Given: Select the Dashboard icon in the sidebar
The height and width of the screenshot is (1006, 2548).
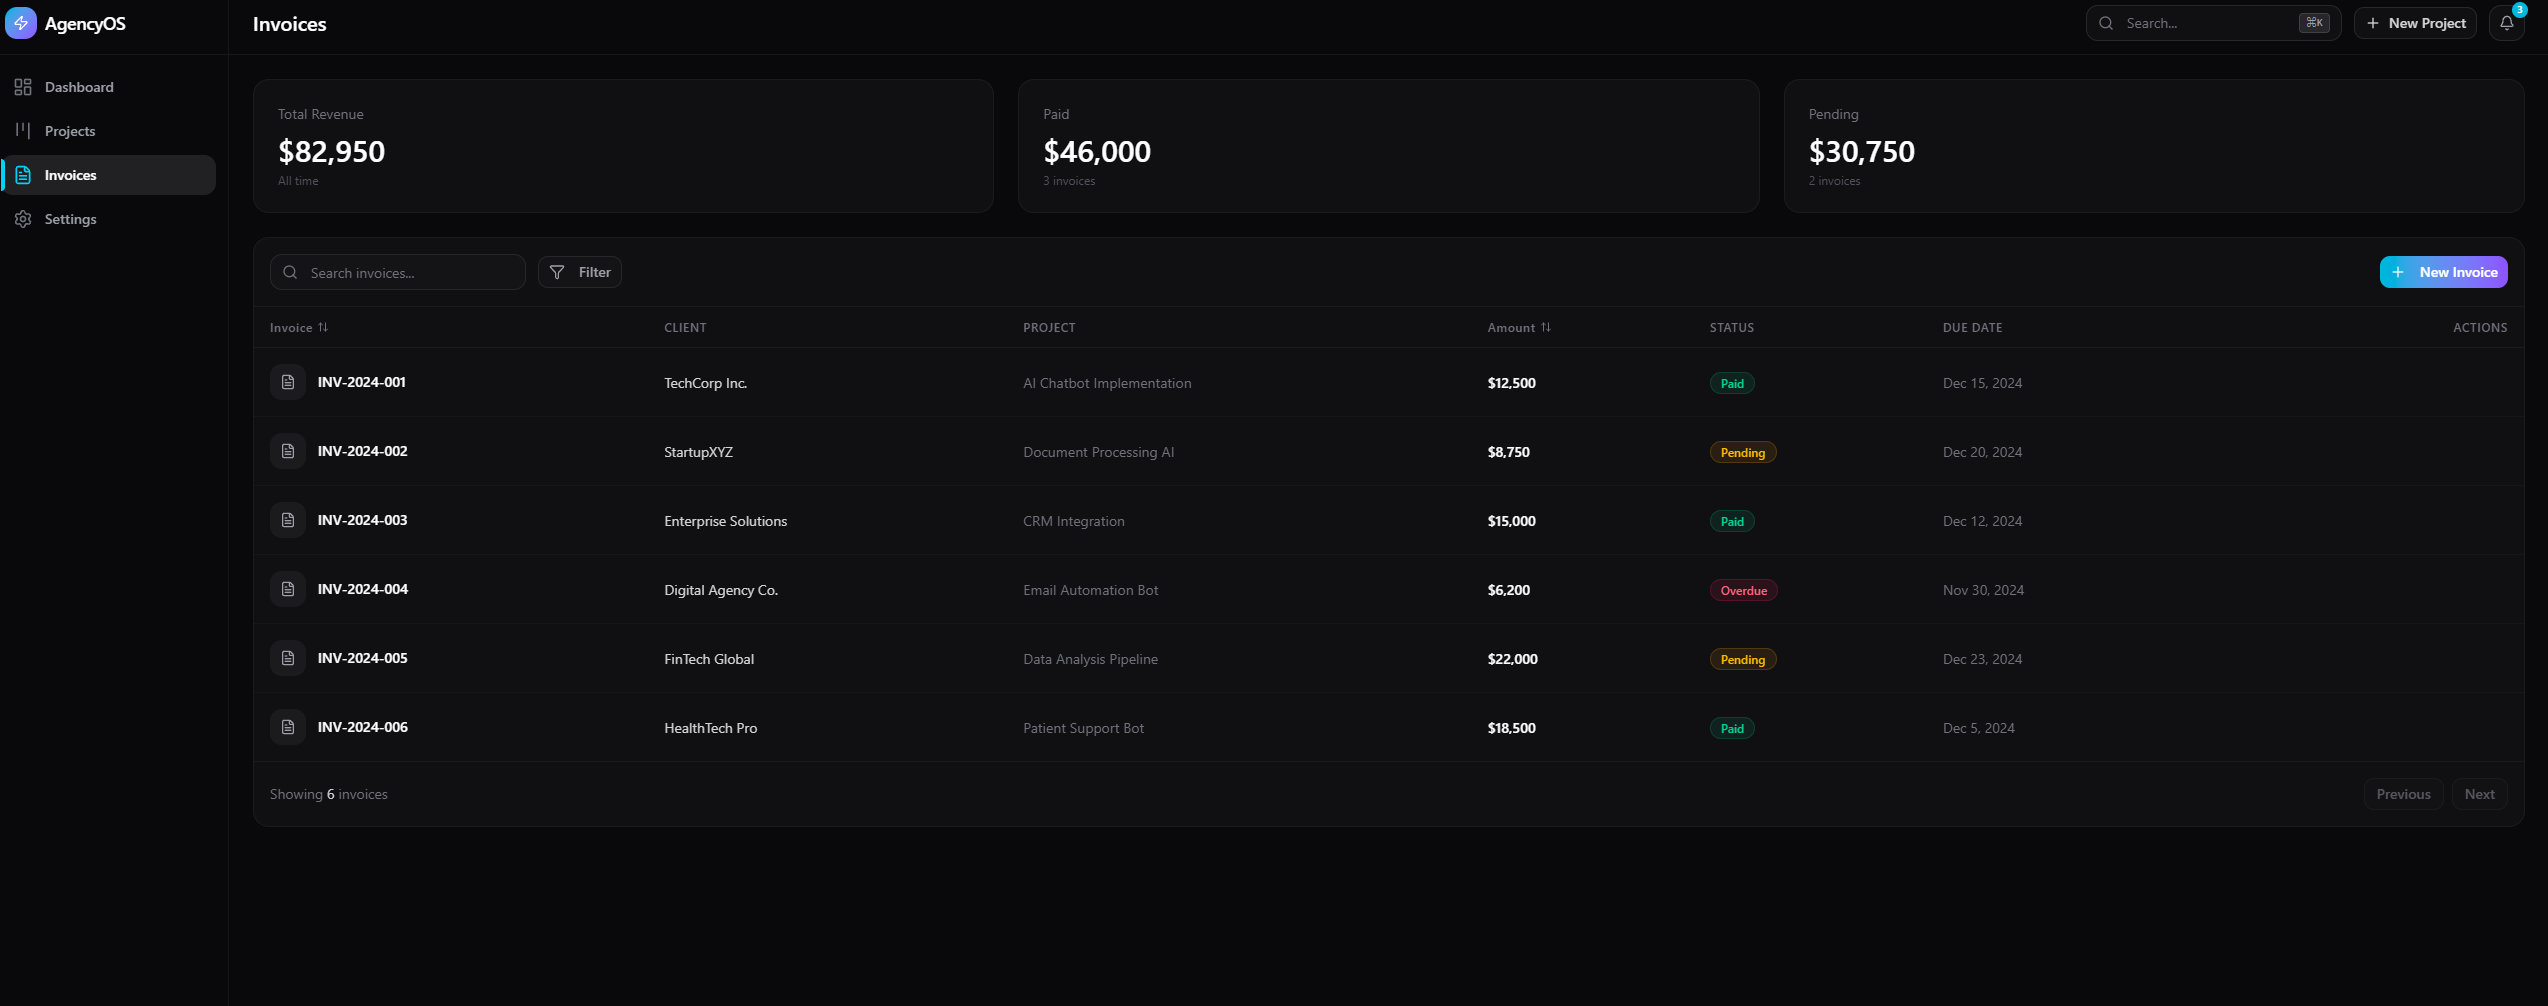Looking at the screenshot, I should [23, 87].
